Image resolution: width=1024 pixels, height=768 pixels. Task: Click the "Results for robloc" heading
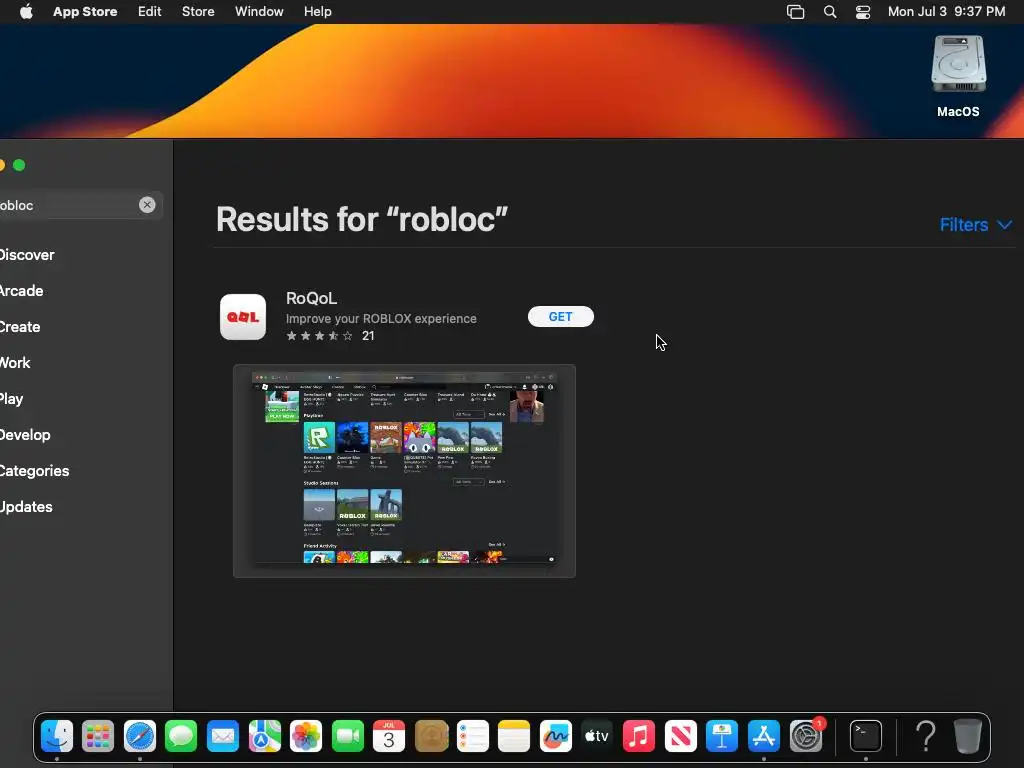pos(362,219)
